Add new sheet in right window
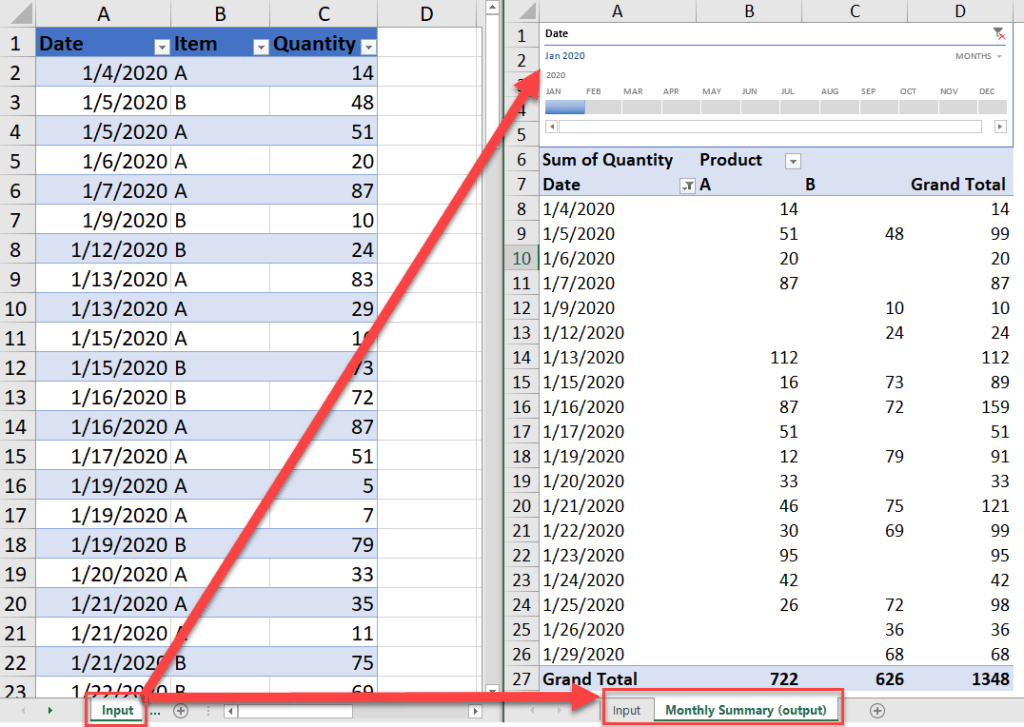The image size is (1024, 727). (877, 710)
